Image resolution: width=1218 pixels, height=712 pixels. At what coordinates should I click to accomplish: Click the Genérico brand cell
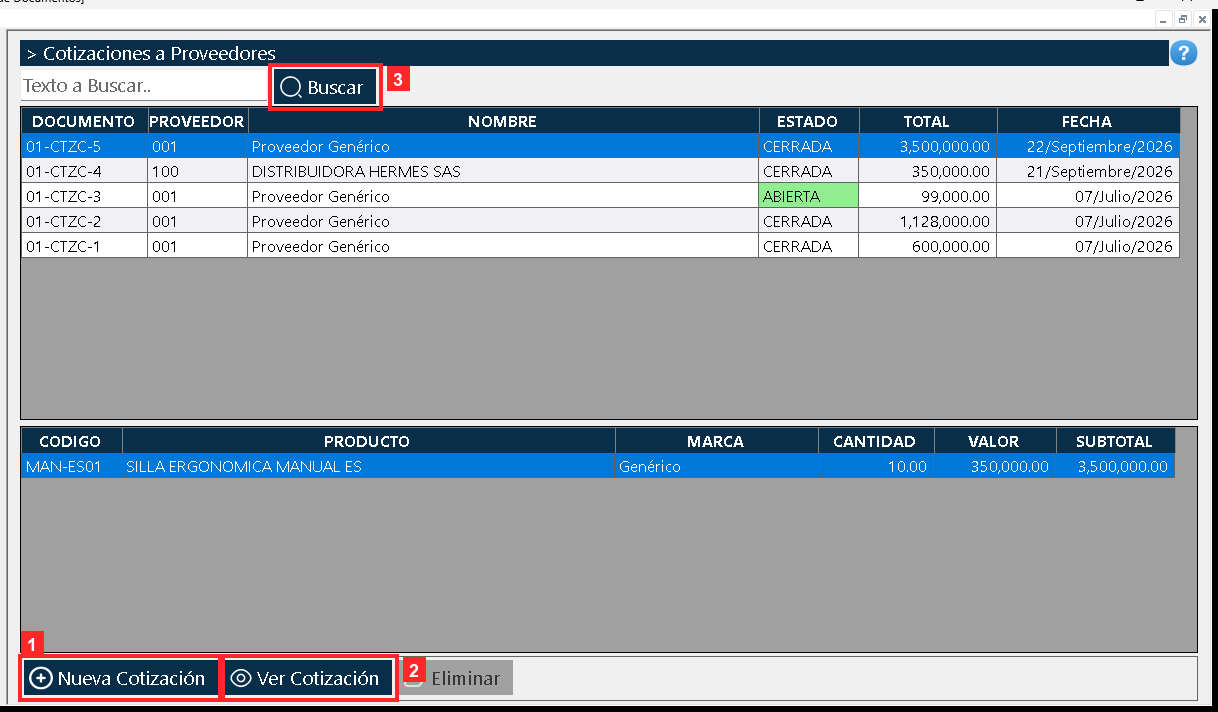[x=716, y=466]
